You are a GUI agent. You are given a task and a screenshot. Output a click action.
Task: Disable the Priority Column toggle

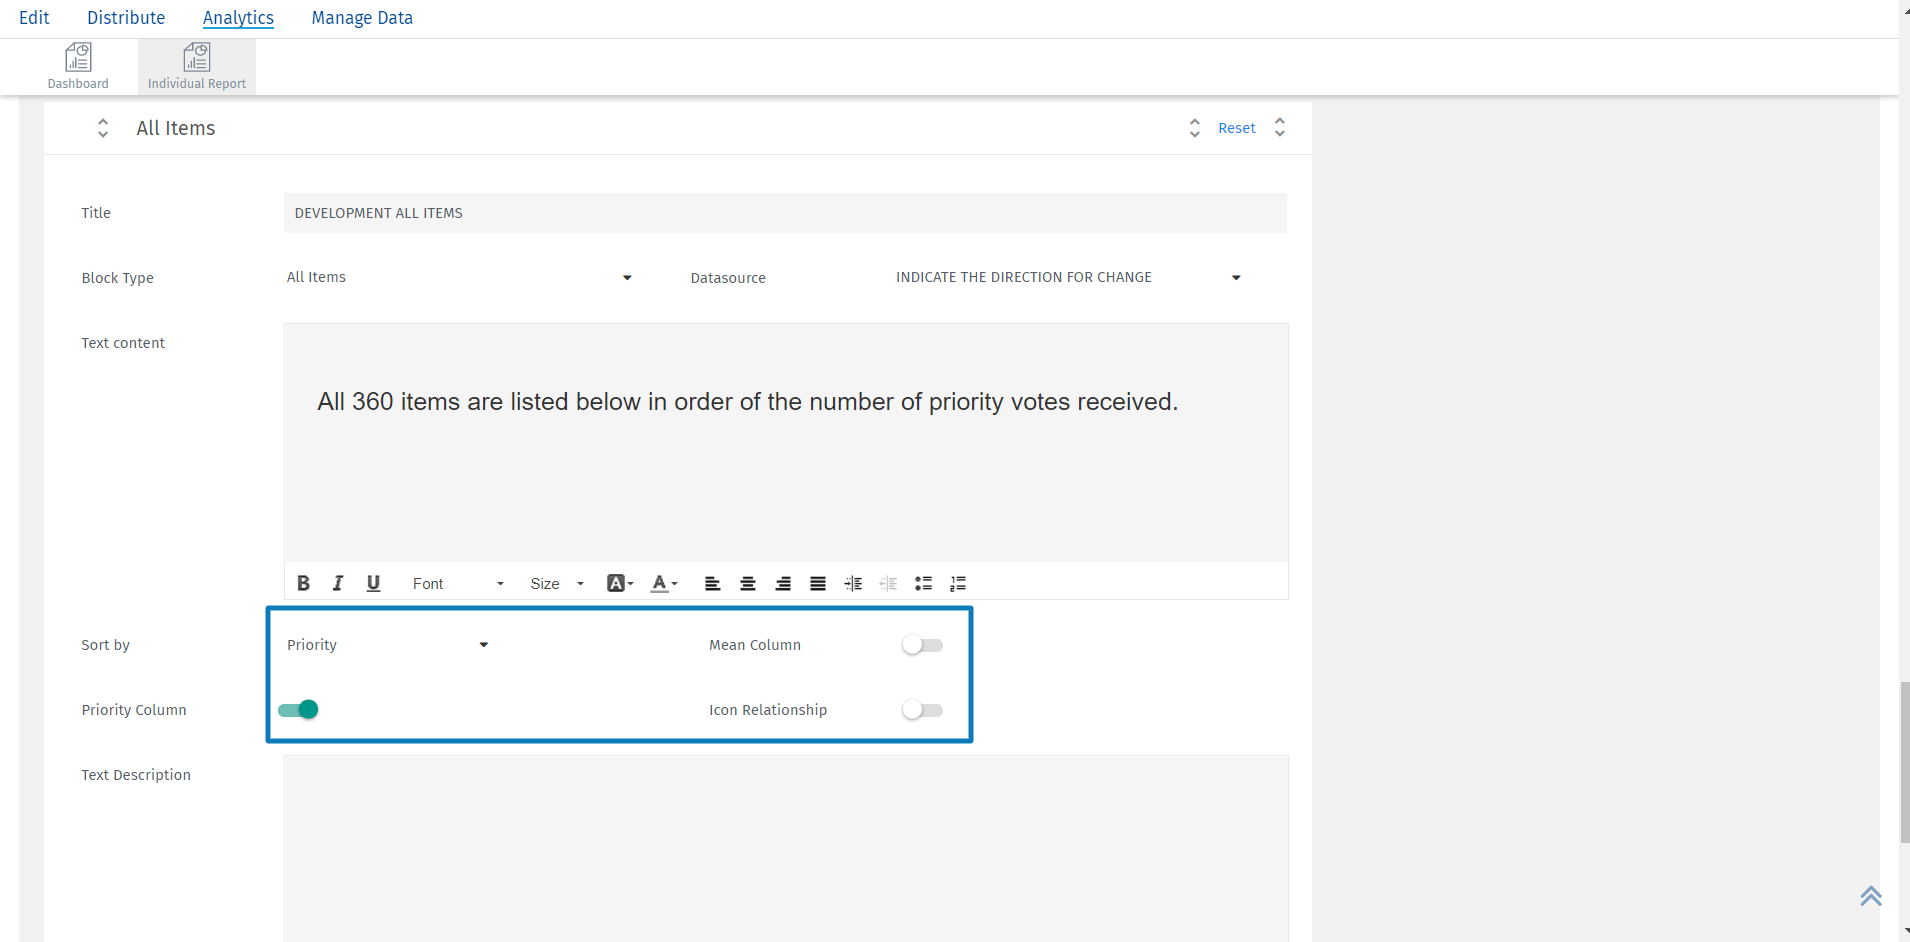(297, 709)
